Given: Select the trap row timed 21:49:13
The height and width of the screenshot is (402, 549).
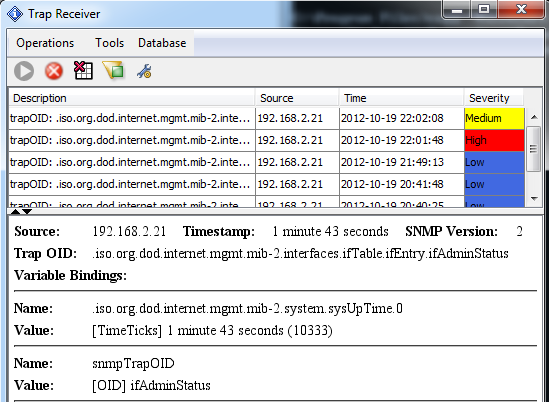Looking at the screenshot, I should [x=266, y=162].
